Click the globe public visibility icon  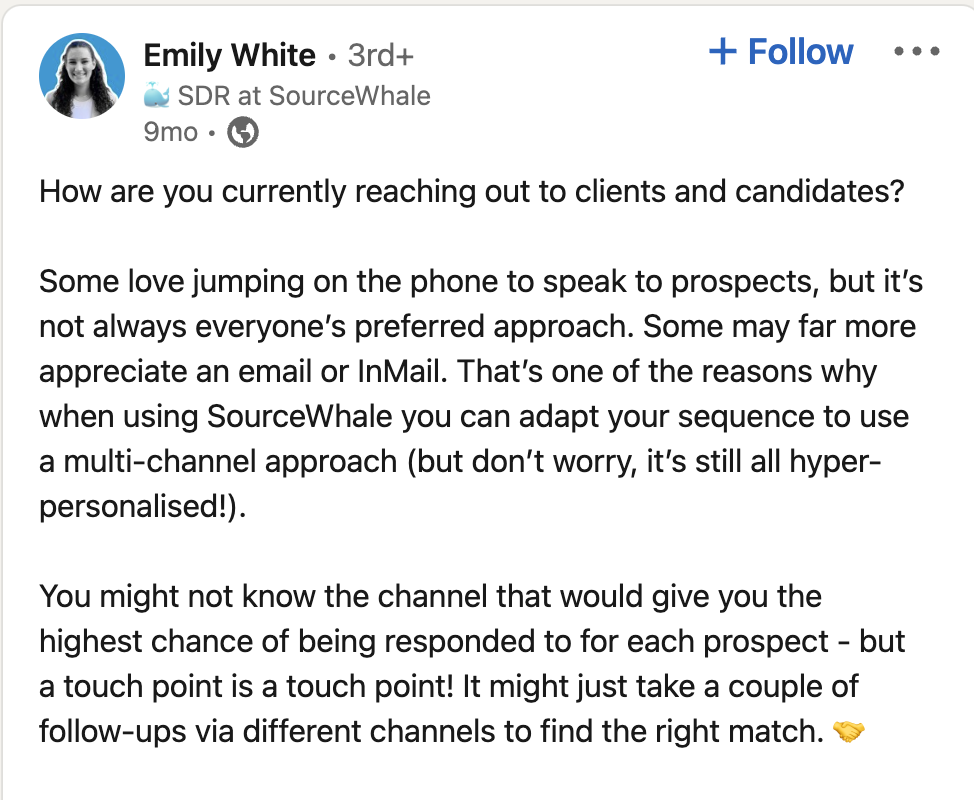(243, 132)
